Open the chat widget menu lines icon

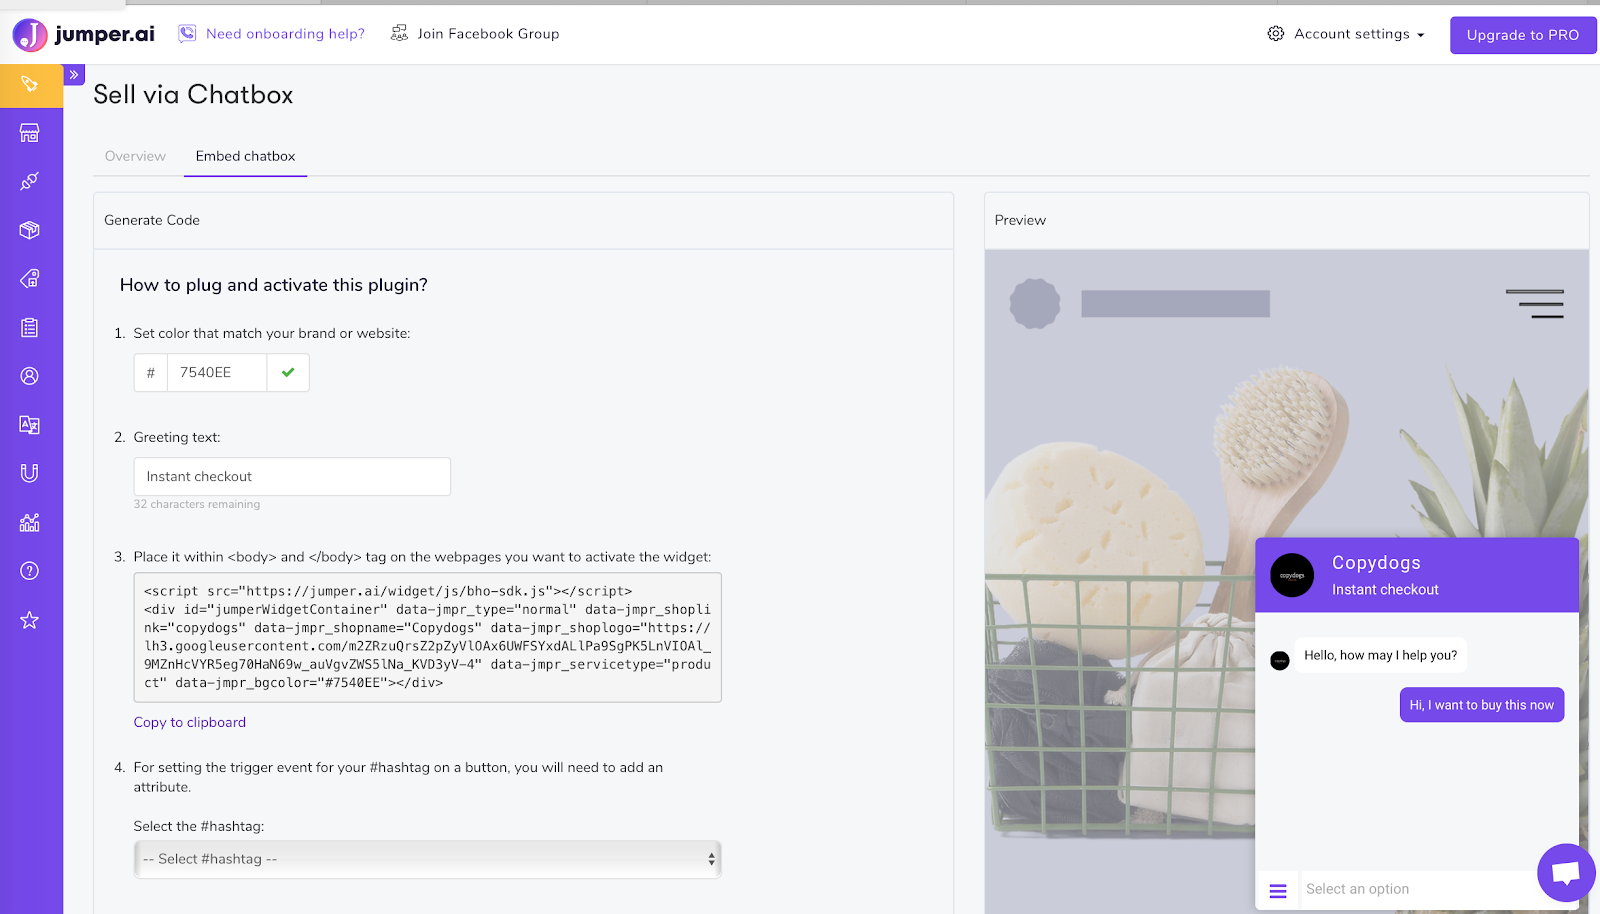[1278, 890]
